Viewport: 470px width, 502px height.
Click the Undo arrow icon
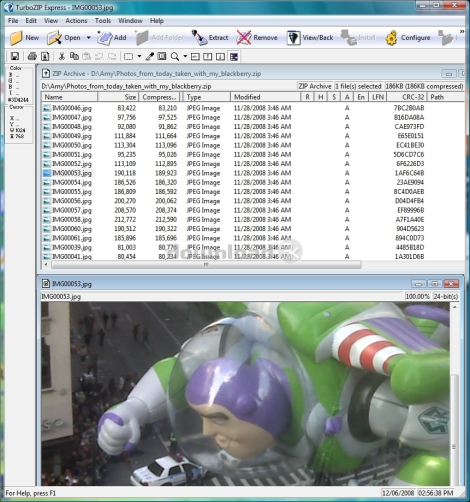coord(99,56)
